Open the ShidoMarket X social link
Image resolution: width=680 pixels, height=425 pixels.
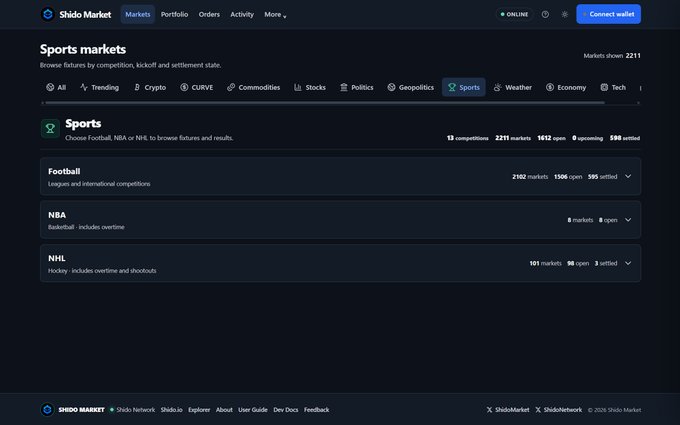coord(508,410)
